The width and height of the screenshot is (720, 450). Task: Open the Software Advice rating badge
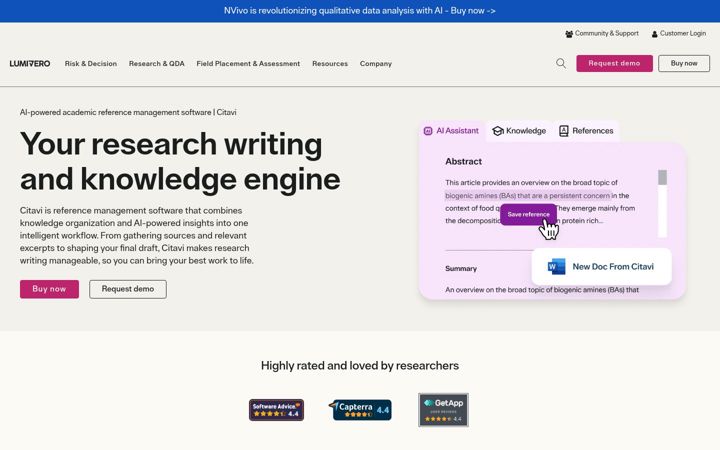click(276, 410)
